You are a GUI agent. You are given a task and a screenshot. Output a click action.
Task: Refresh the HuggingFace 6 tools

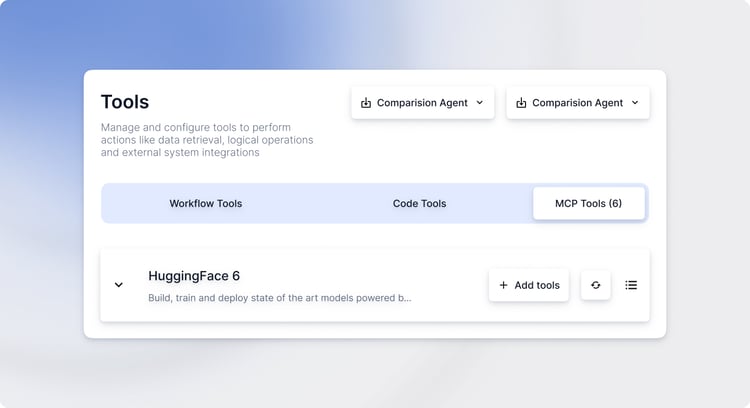click(596, 285)
